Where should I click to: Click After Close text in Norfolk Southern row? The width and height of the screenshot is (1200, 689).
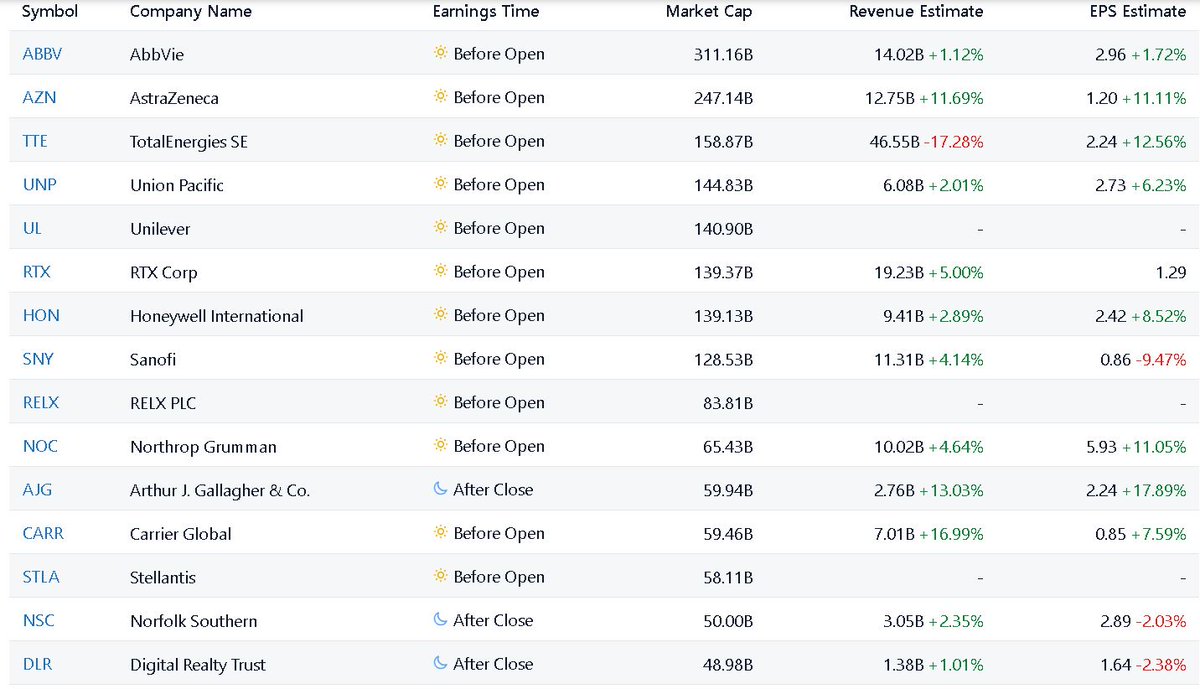pos(493,620)
